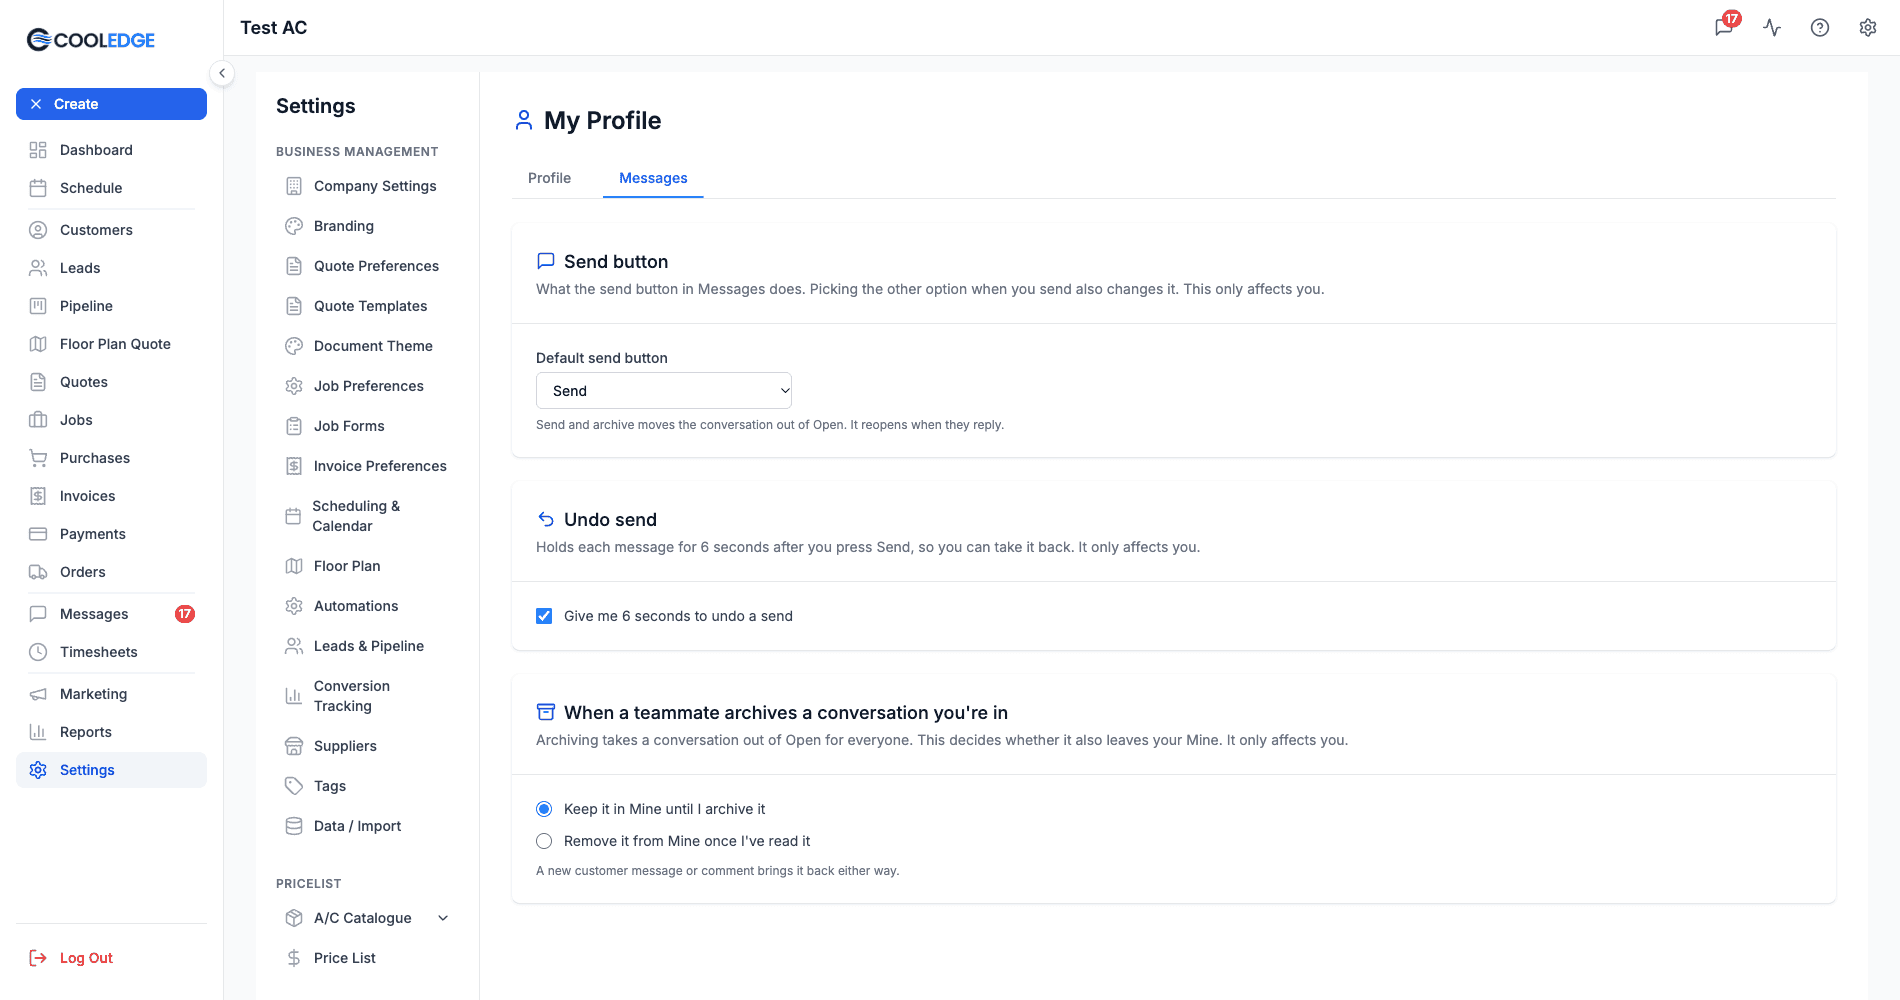The width and height of the screenshot is (1900, 1000).
Task: Open Invoice Preferences settings
Action: pos(367,466)
